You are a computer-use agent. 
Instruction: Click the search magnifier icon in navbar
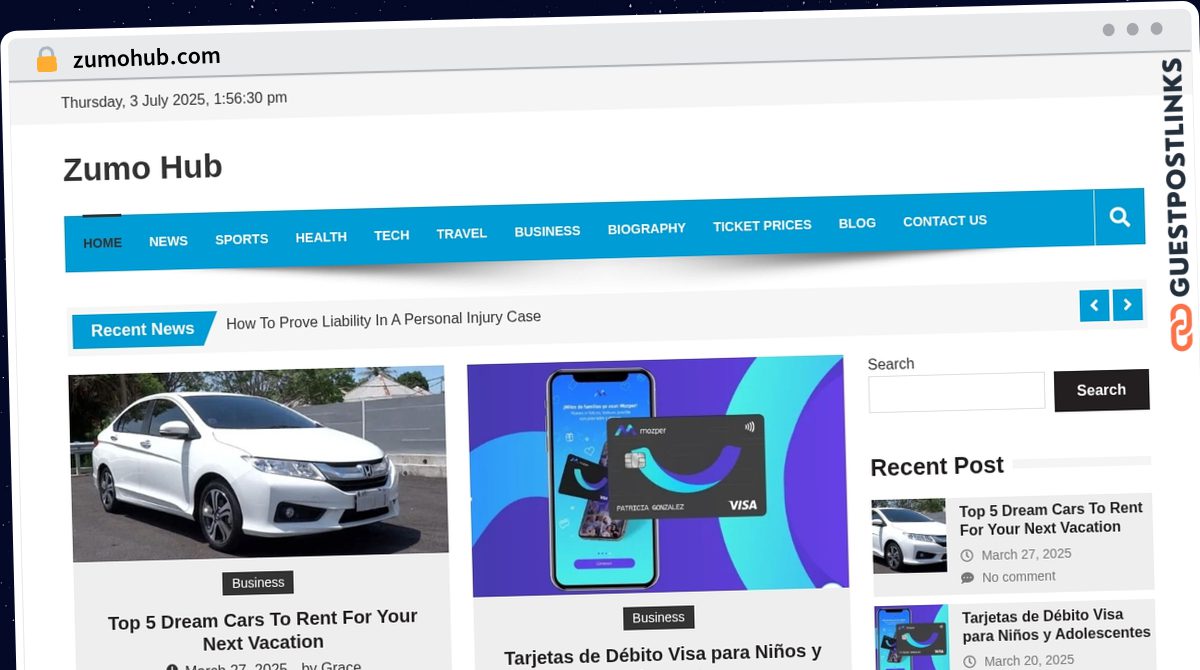pos(1119,217)
